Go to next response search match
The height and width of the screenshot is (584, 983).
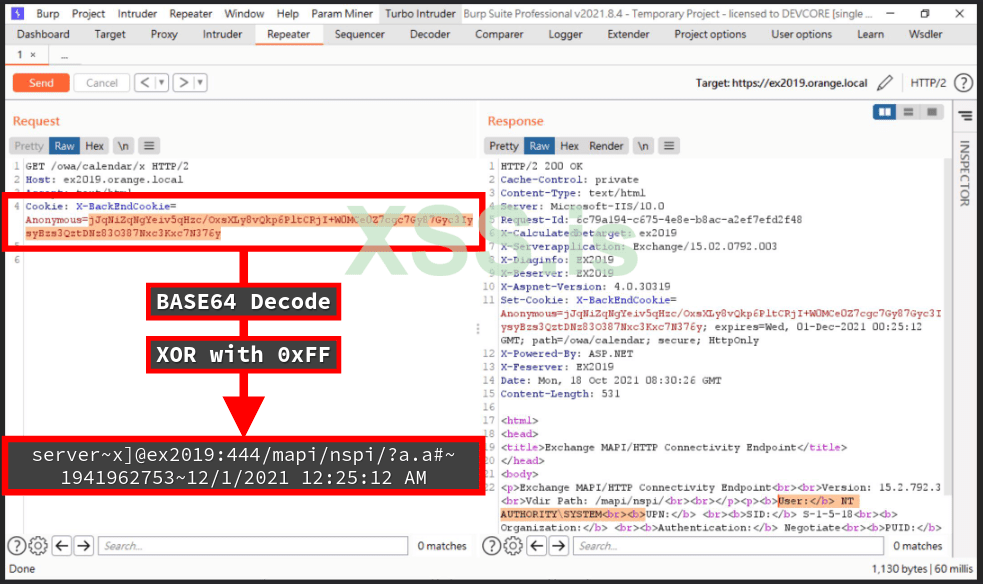coord(559,546)
